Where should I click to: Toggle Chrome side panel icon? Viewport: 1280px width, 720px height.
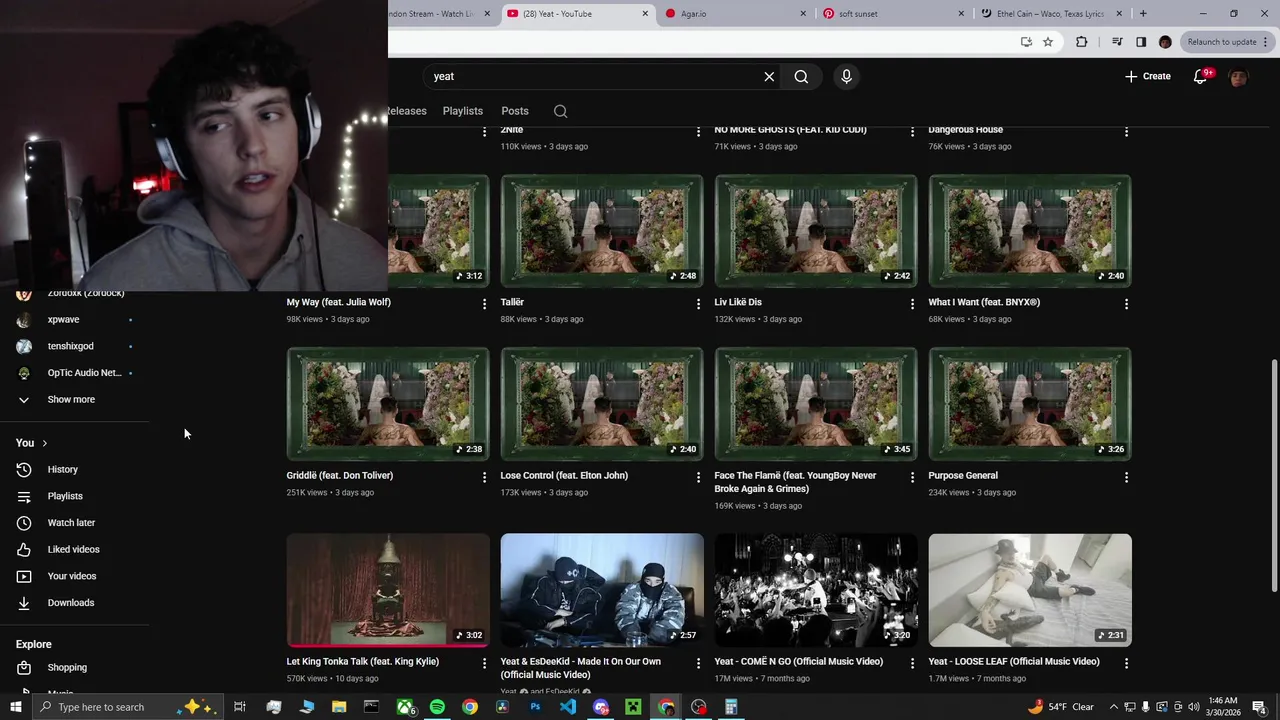point(1141,42)
